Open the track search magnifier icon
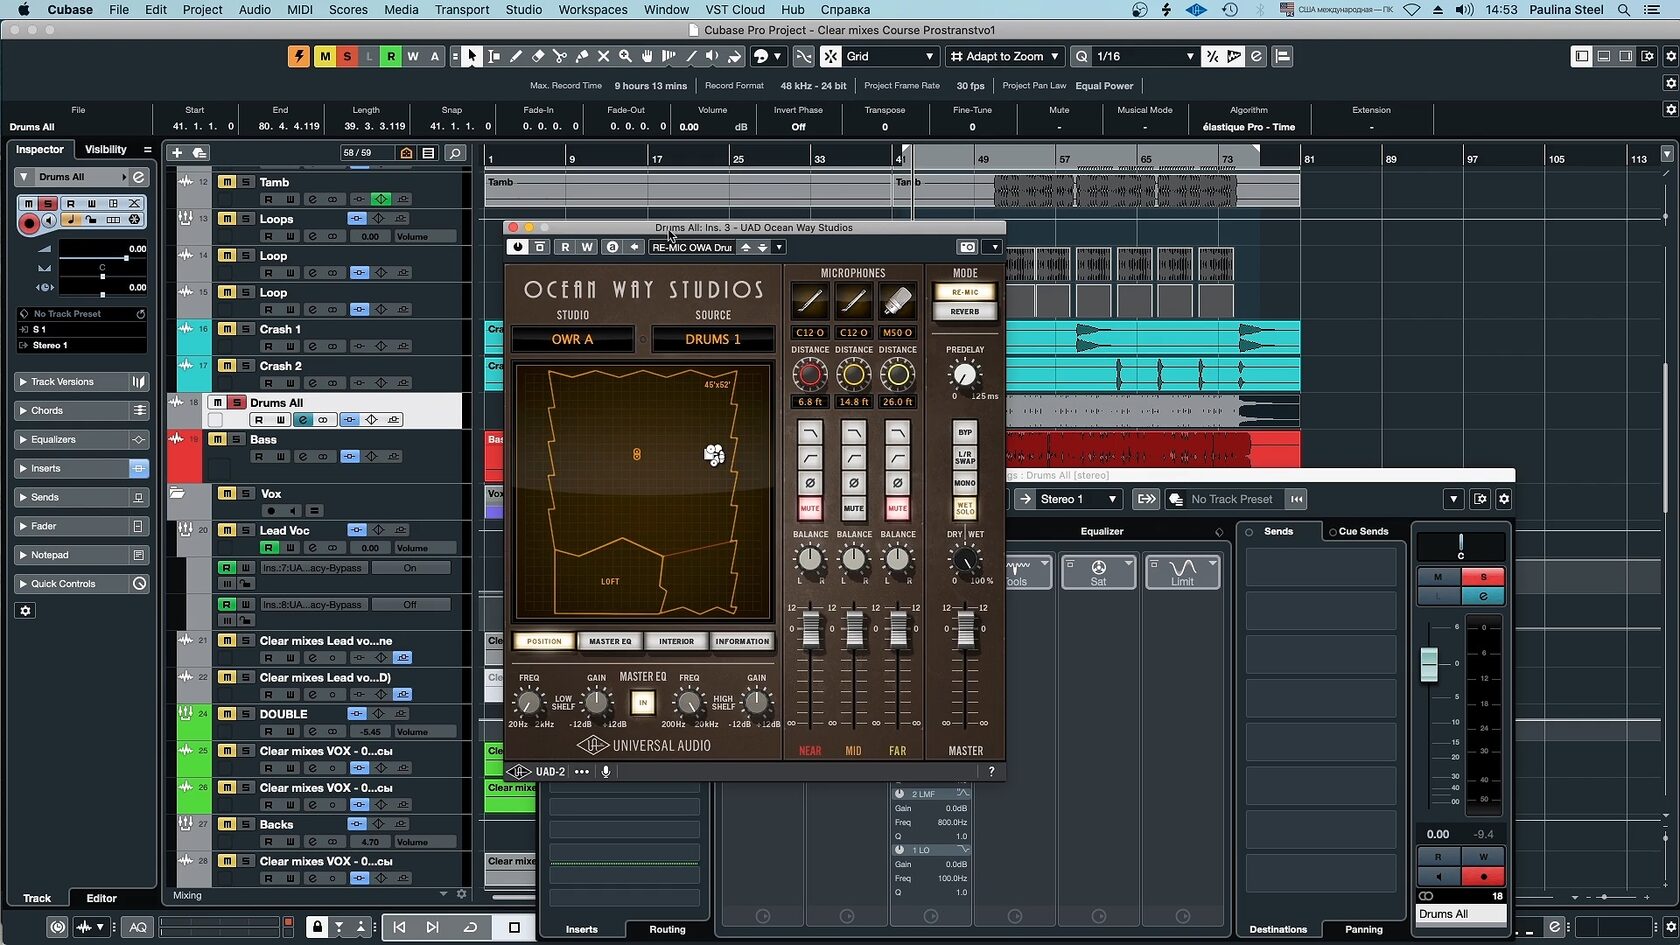The height and width of the screenshot is (945, 1680). tap(455, 153)
